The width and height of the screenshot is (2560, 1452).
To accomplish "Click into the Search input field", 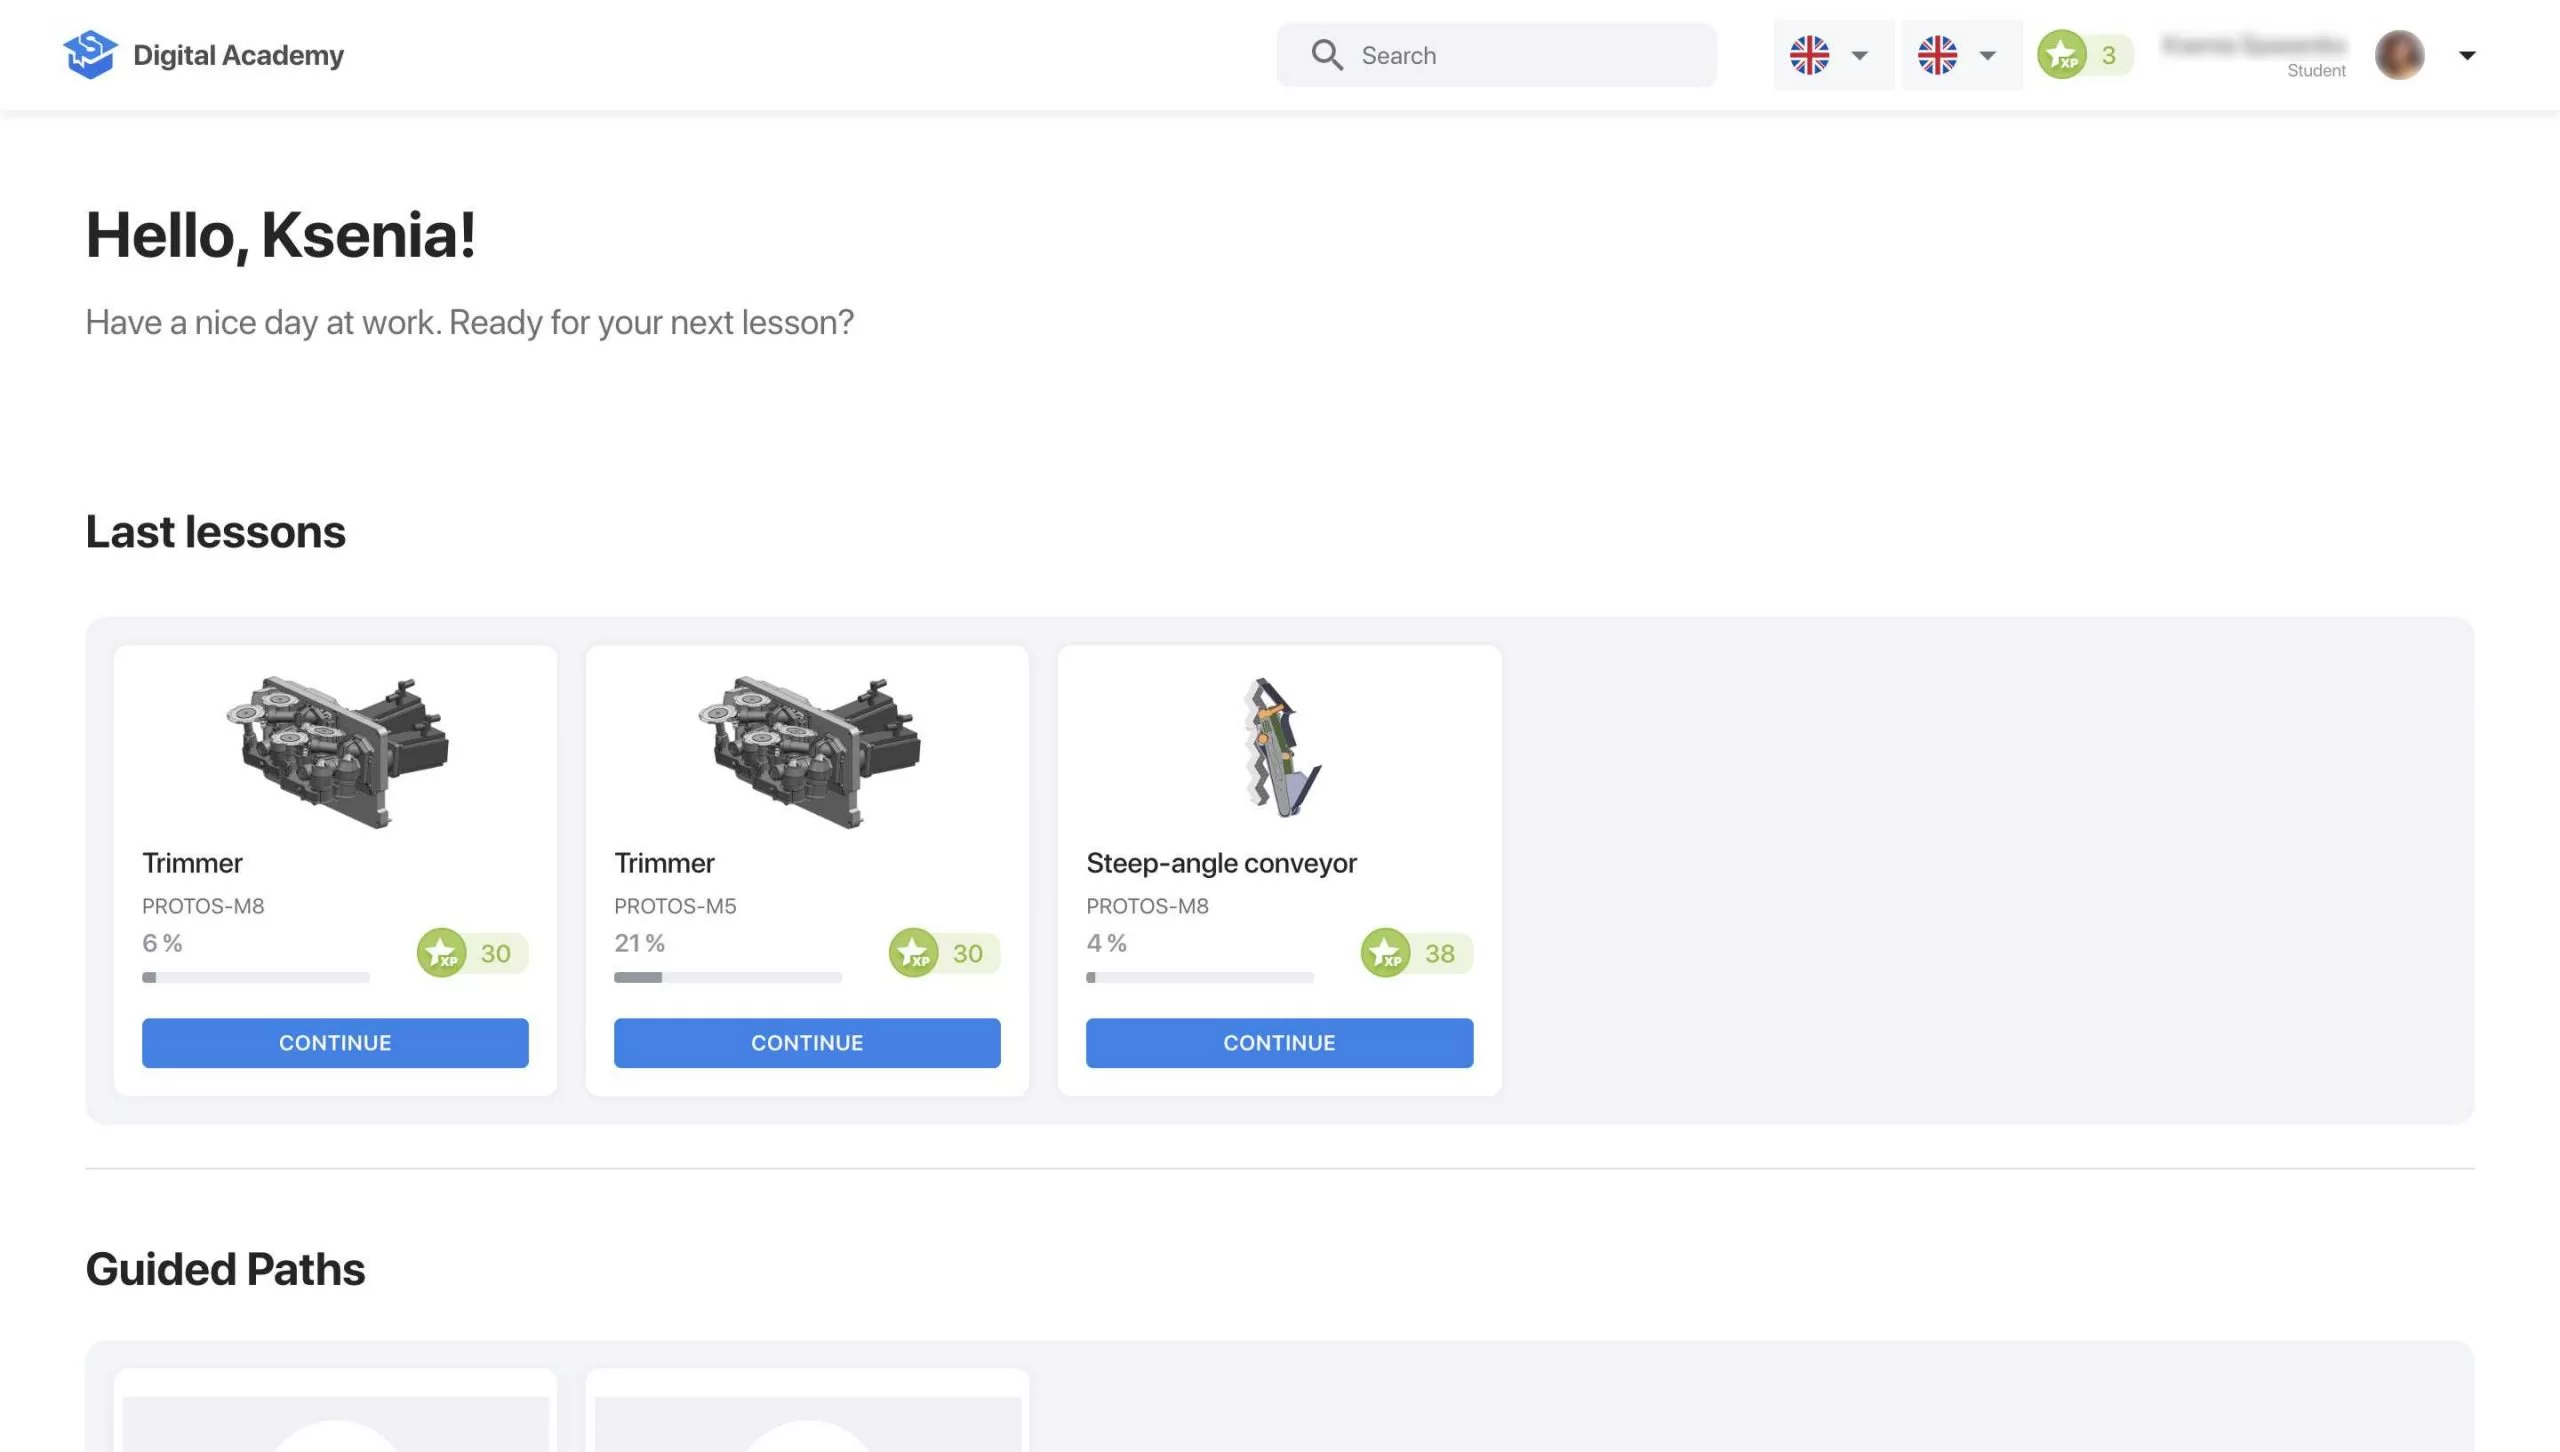I will (x=1530, y=55).
